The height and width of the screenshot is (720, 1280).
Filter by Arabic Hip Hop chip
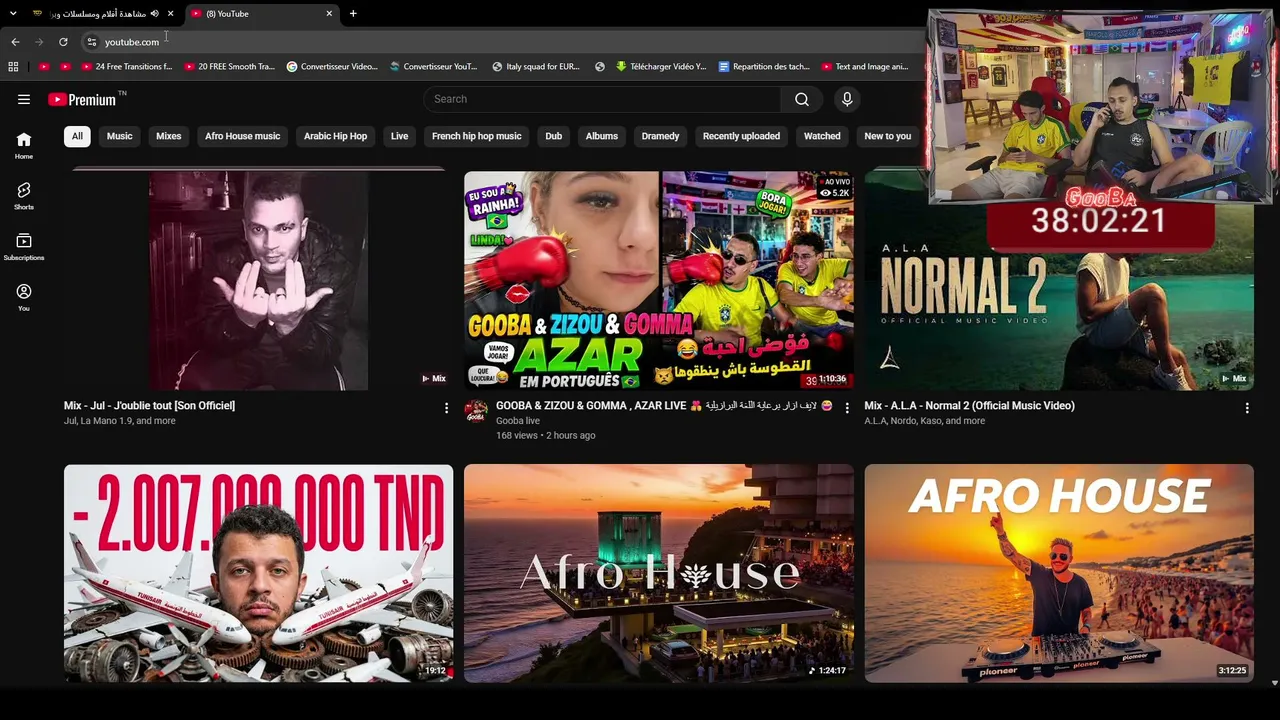pyautogui.click(x=335, y=136)
